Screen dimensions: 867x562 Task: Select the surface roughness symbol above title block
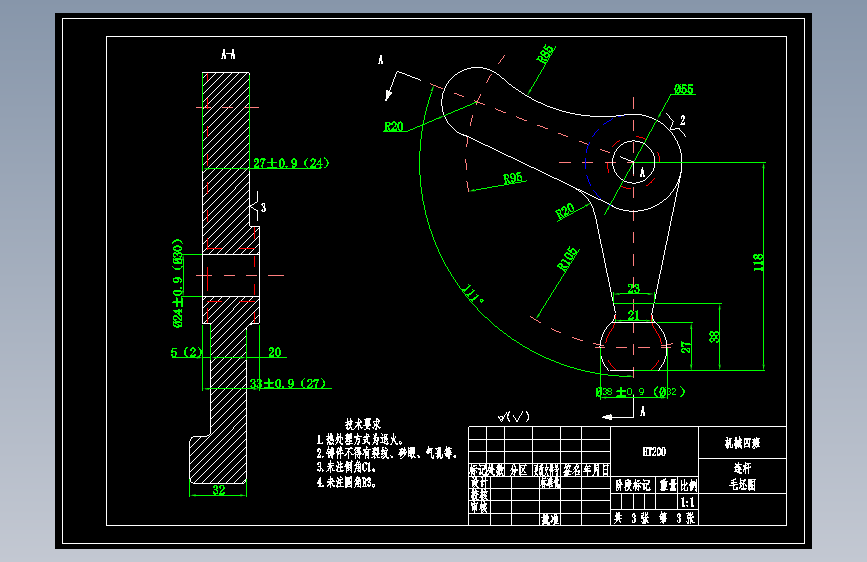coord(514,417)
